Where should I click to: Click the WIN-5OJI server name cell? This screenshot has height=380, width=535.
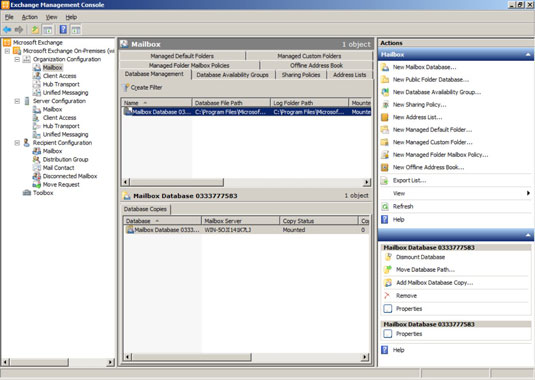228,230
